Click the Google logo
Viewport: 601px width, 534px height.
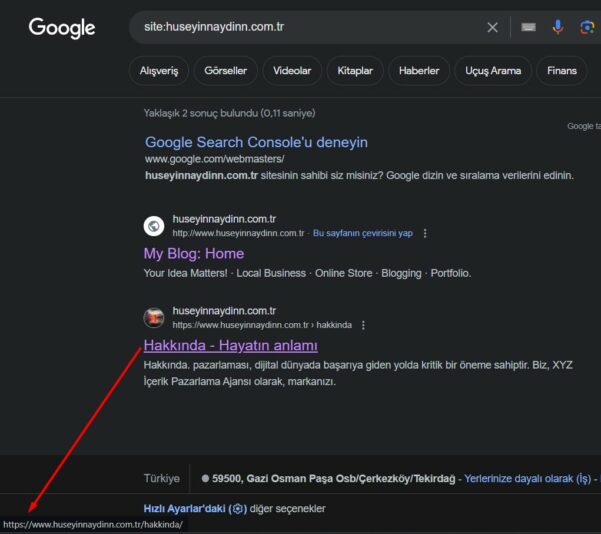(x=62, y=28)
